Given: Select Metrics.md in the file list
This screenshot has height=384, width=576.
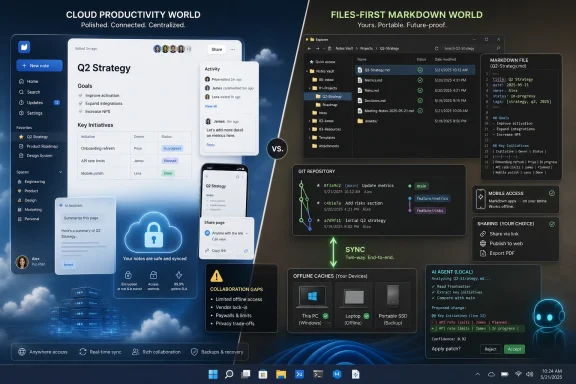Looking at the screenshot, I should point(415,80).
